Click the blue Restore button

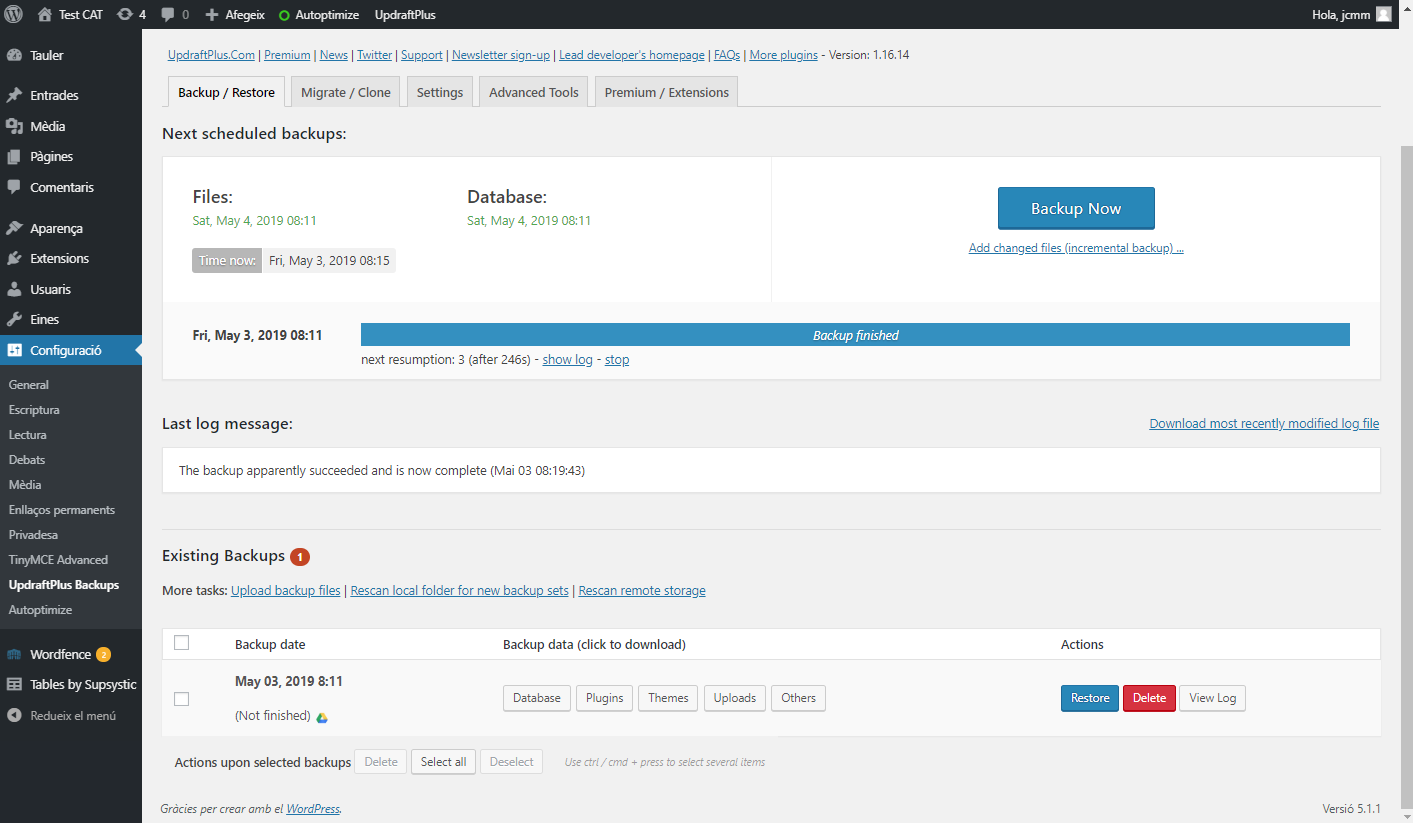click(x=1090, y=698)
